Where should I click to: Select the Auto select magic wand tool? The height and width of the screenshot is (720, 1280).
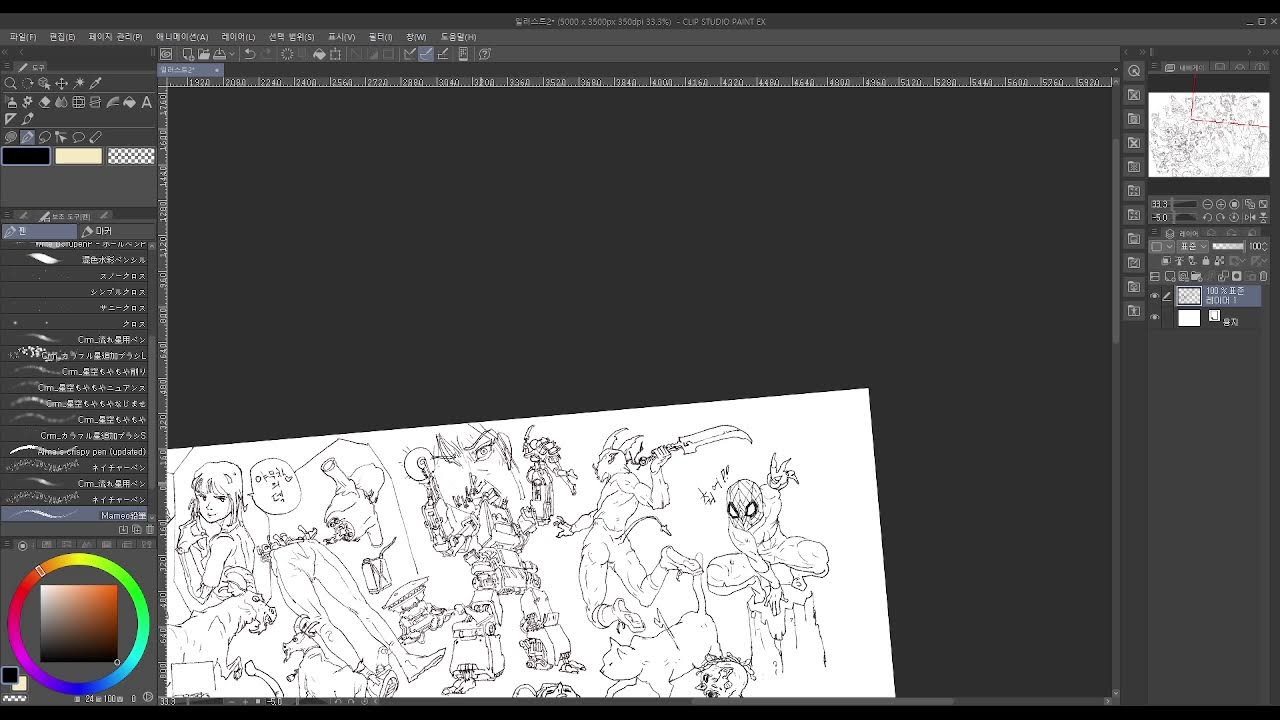tap(79, 84)
